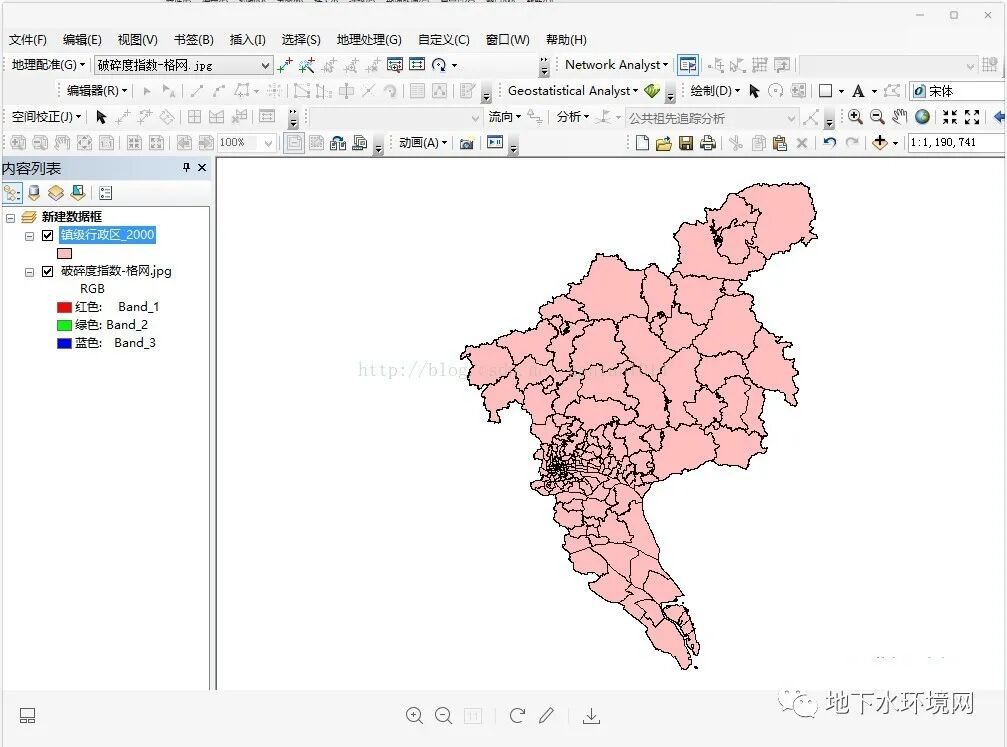The width and height of the screenshot is (1007, 747).
Task: Print the current map
Action: click(x=708, y=142)
